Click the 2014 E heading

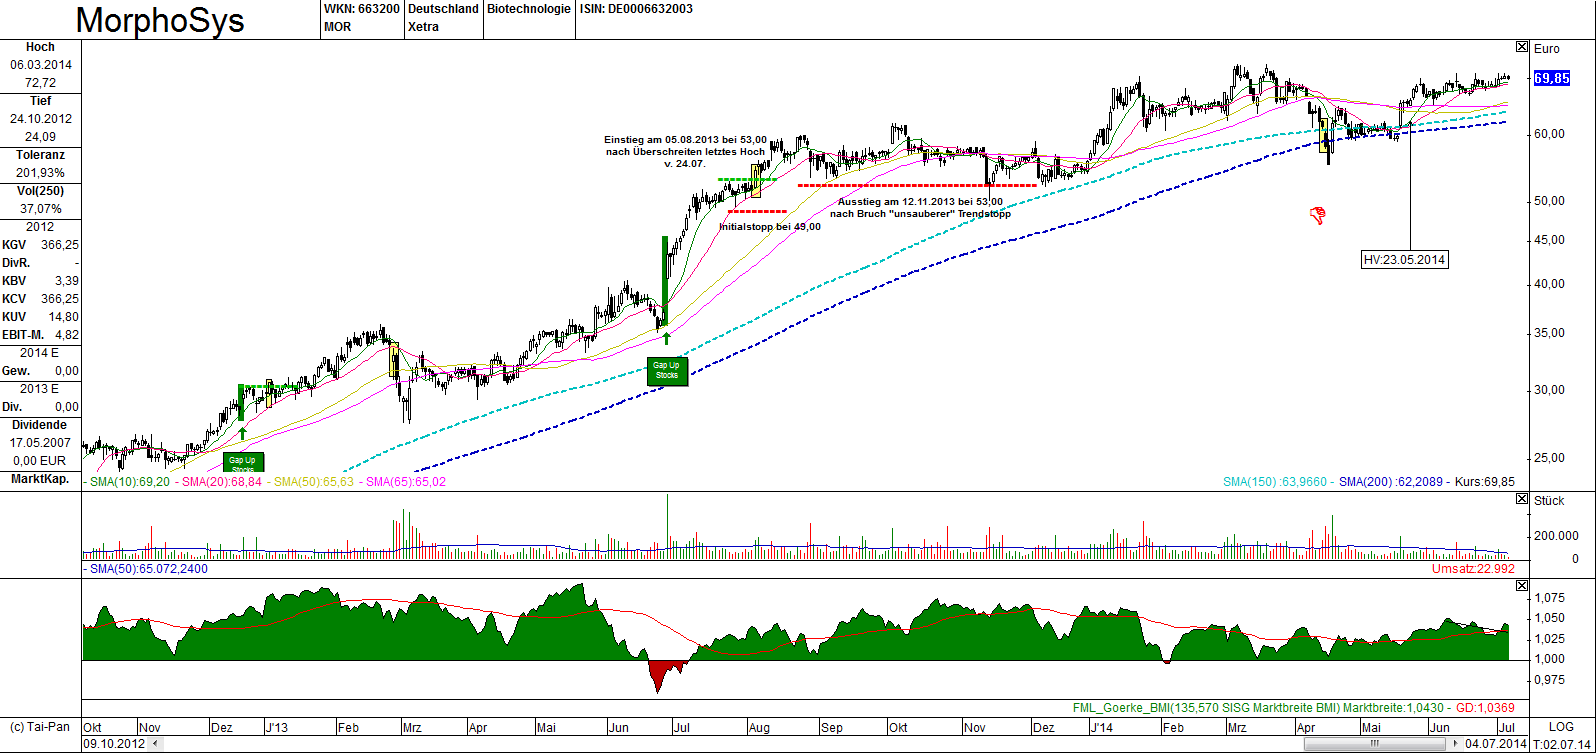(x=40, y=353)
